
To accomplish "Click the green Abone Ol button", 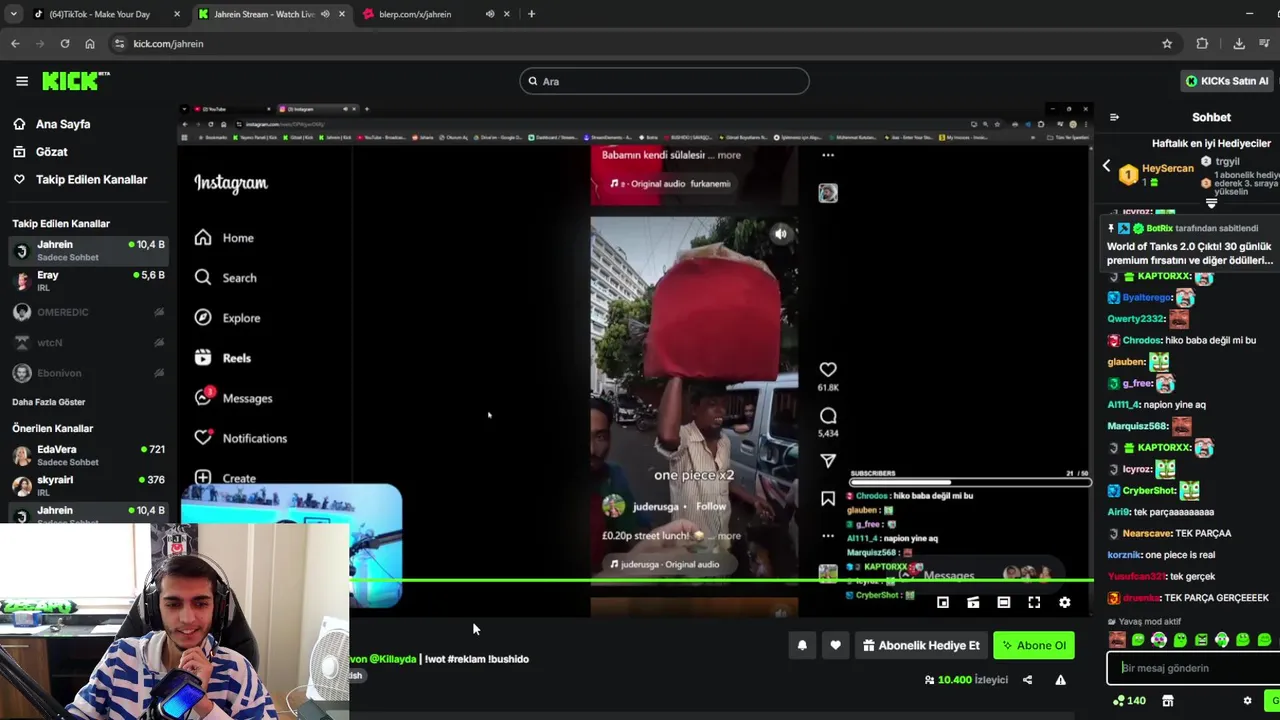I will pos(1034,646).
